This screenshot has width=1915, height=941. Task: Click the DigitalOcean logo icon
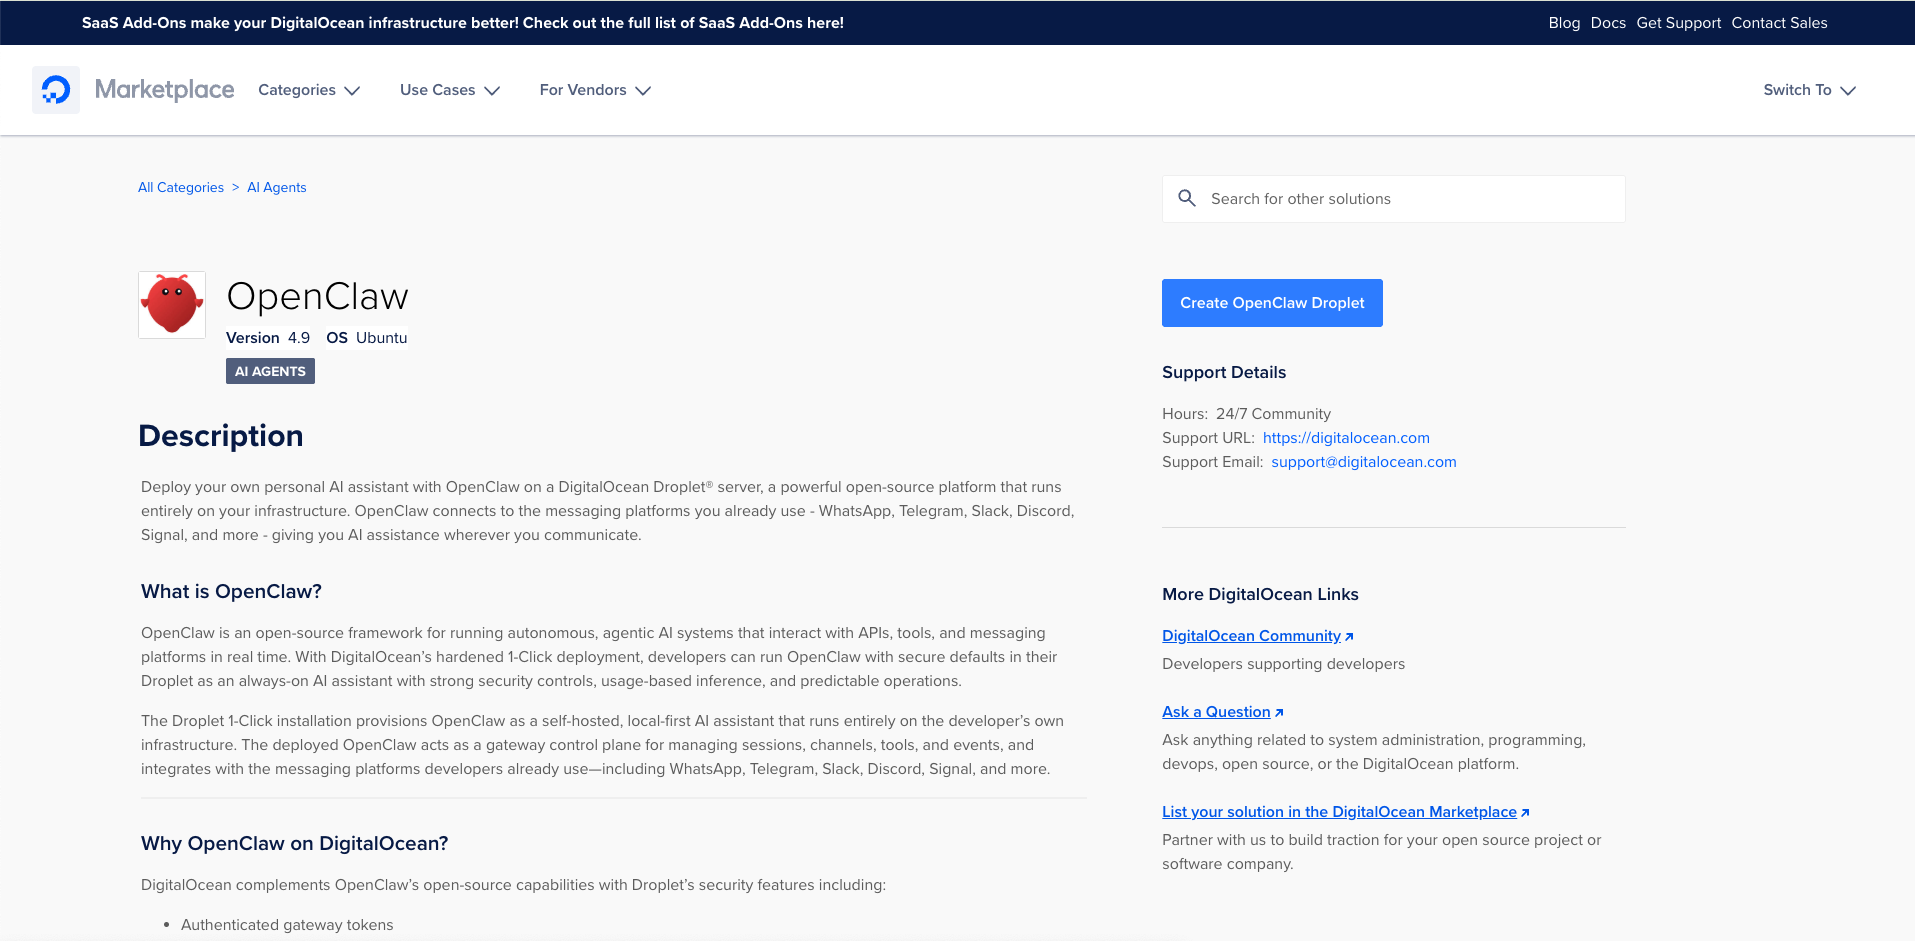56,90
